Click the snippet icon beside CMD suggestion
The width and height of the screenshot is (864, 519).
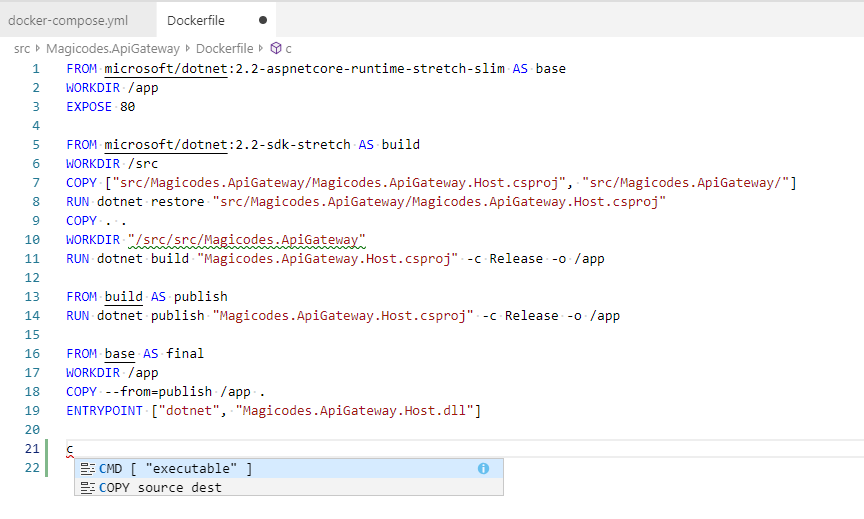click(88, 468)
